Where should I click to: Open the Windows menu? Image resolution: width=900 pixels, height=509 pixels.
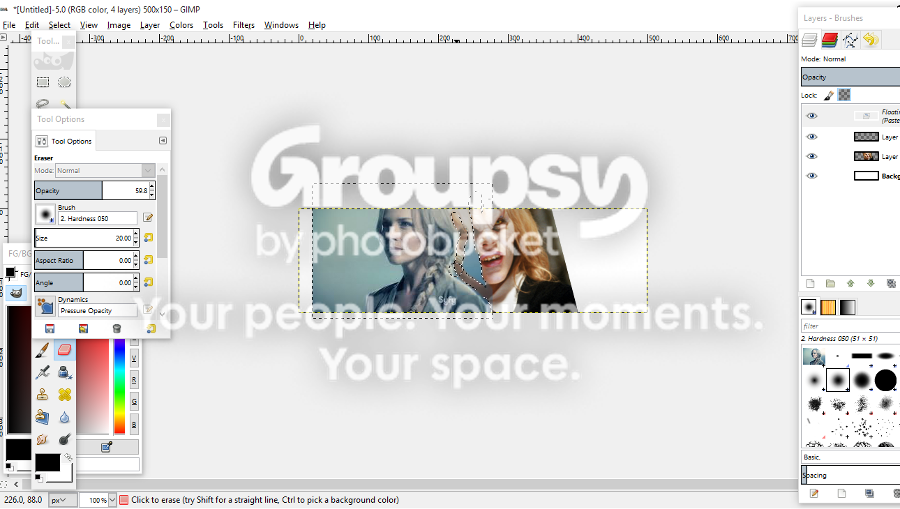[x=281, y=25]
